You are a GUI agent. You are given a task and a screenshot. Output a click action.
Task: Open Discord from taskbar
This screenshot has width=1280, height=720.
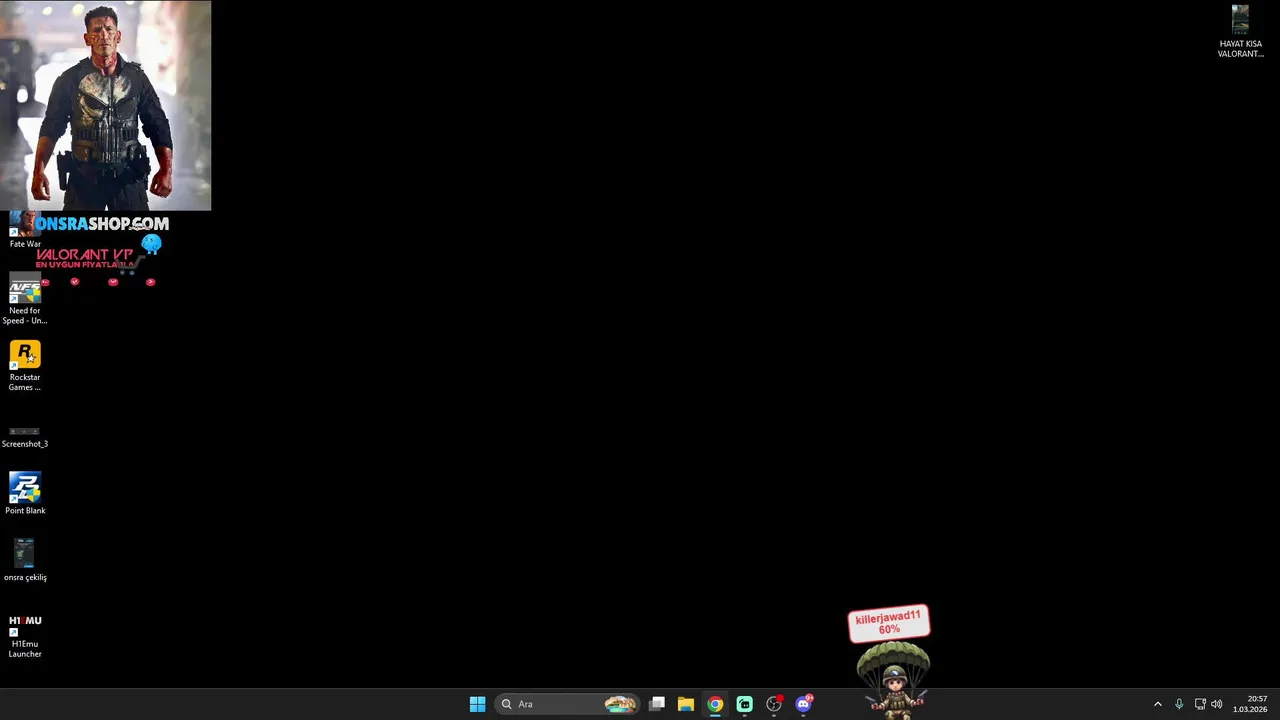(x=803, y=704)
